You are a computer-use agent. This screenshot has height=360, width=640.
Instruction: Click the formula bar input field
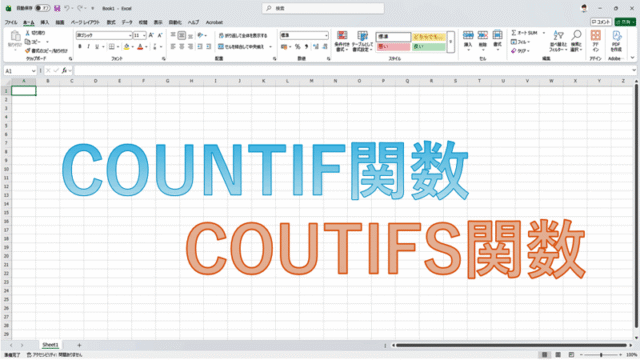tap(353, 71)
